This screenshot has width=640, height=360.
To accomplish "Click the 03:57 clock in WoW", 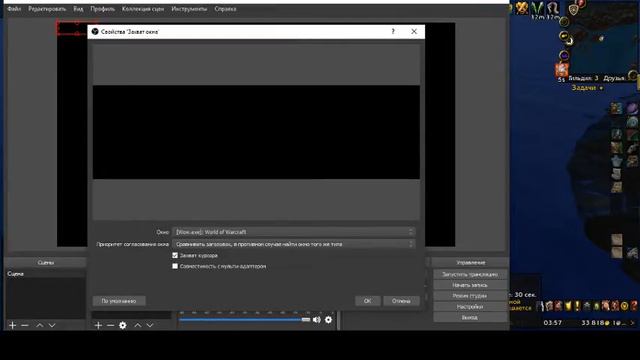I will [x=553, y=323].
